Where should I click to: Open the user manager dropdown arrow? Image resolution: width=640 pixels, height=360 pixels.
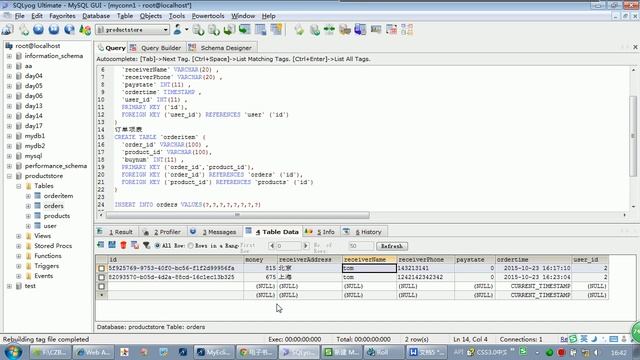point(187,29)
